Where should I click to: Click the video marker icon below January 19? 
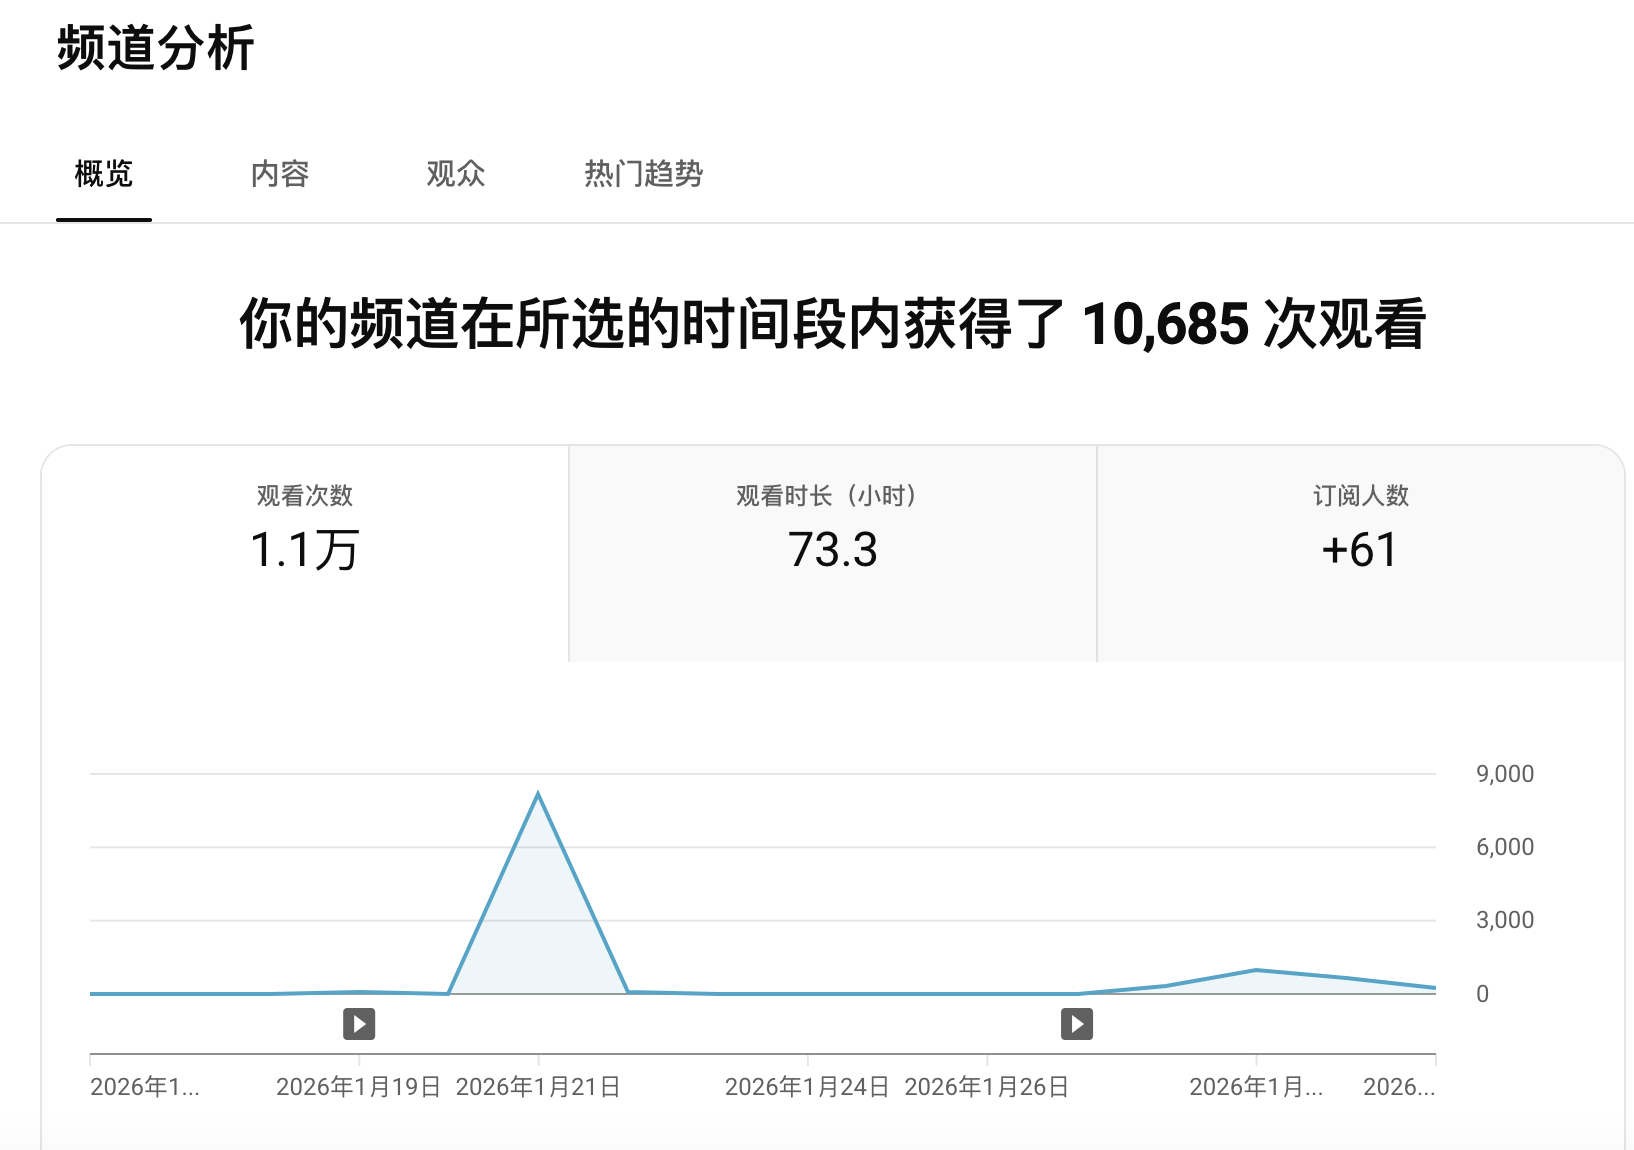(359, 1024)
